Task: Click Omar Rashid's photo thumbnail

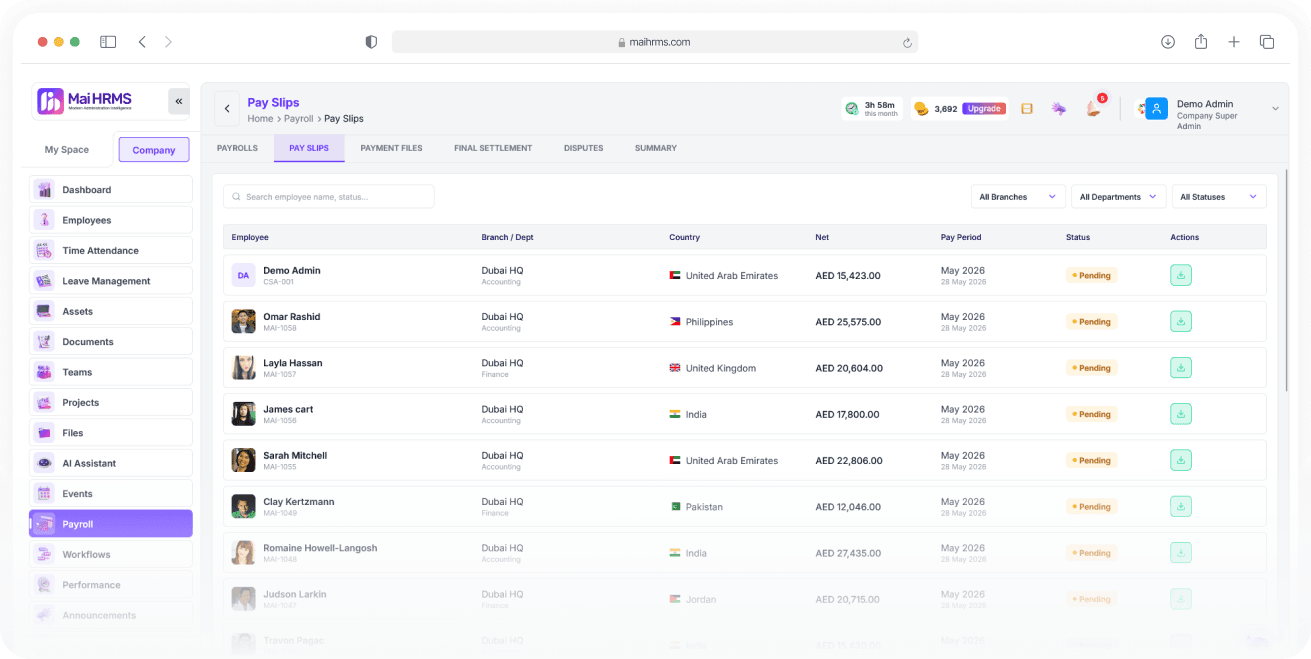Action: click(243, 321)
